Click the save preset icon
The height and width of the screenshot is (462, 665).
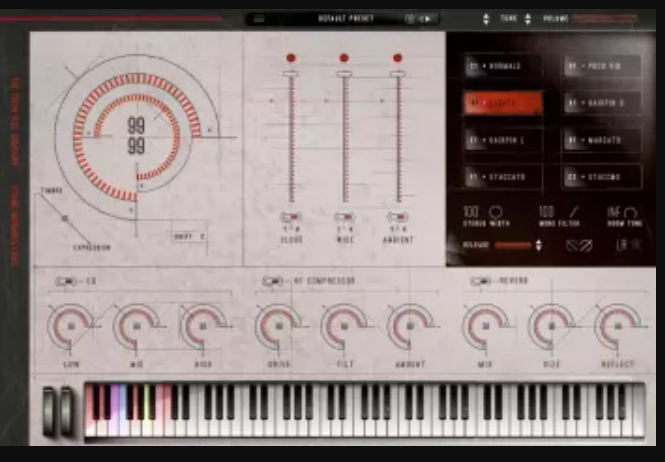point(410,19)
